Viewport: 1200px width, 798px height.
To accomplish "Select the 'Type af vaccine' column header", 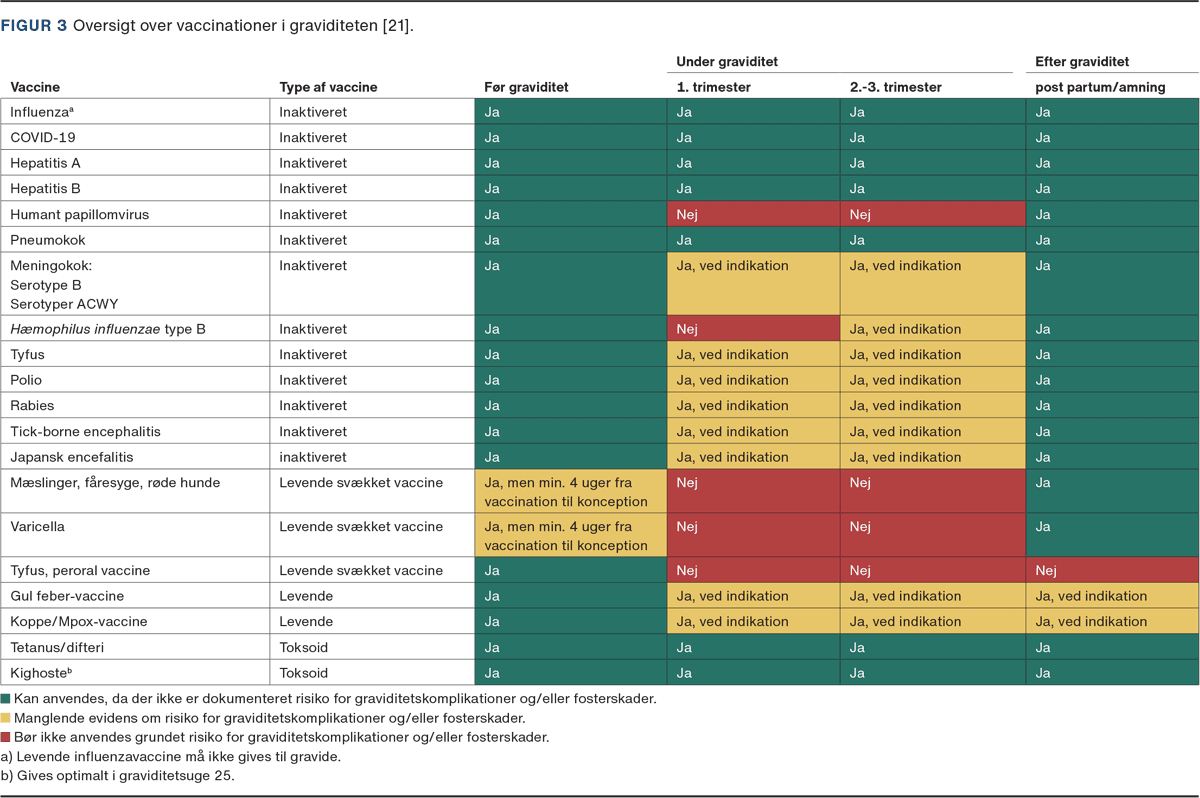I will (x=328, y=87).
